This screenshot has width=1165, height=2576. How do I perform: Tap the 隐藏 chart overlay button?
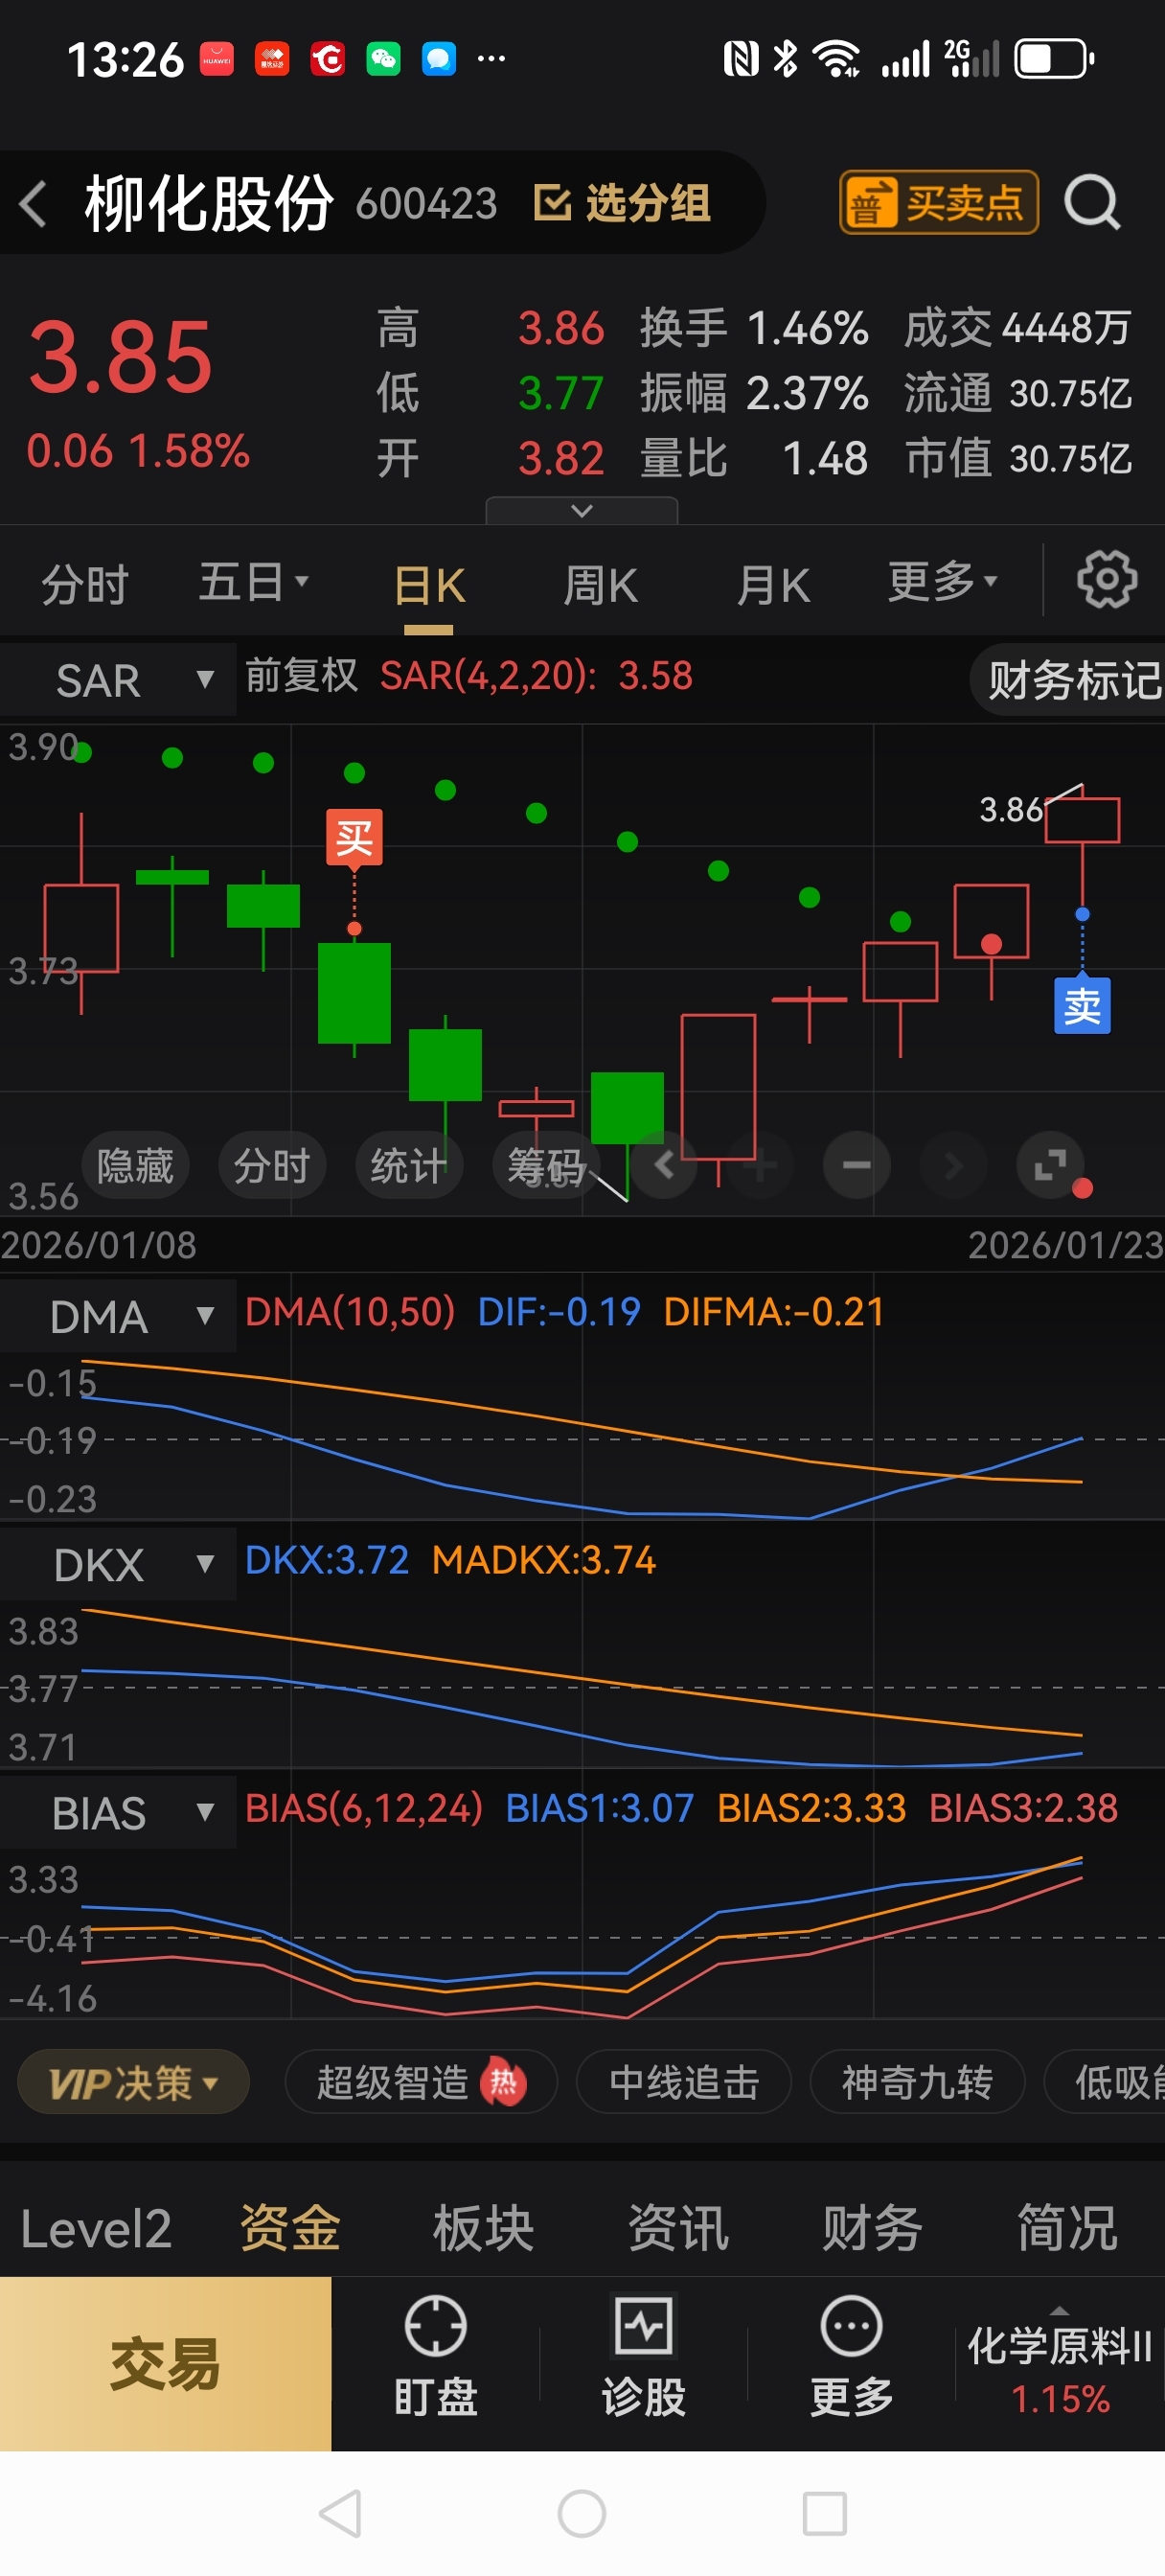pyautogui.click(x=135, y=1165)
